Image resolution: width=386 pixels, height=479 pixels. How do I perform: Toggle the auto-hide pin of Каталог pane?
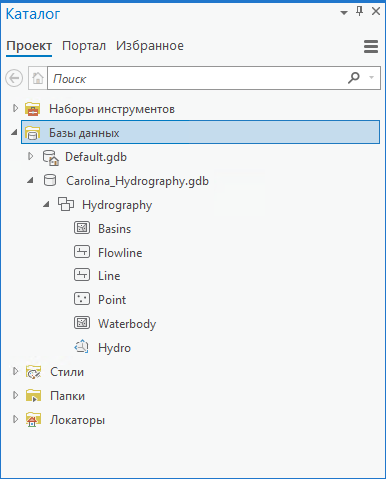click(359, 12)
